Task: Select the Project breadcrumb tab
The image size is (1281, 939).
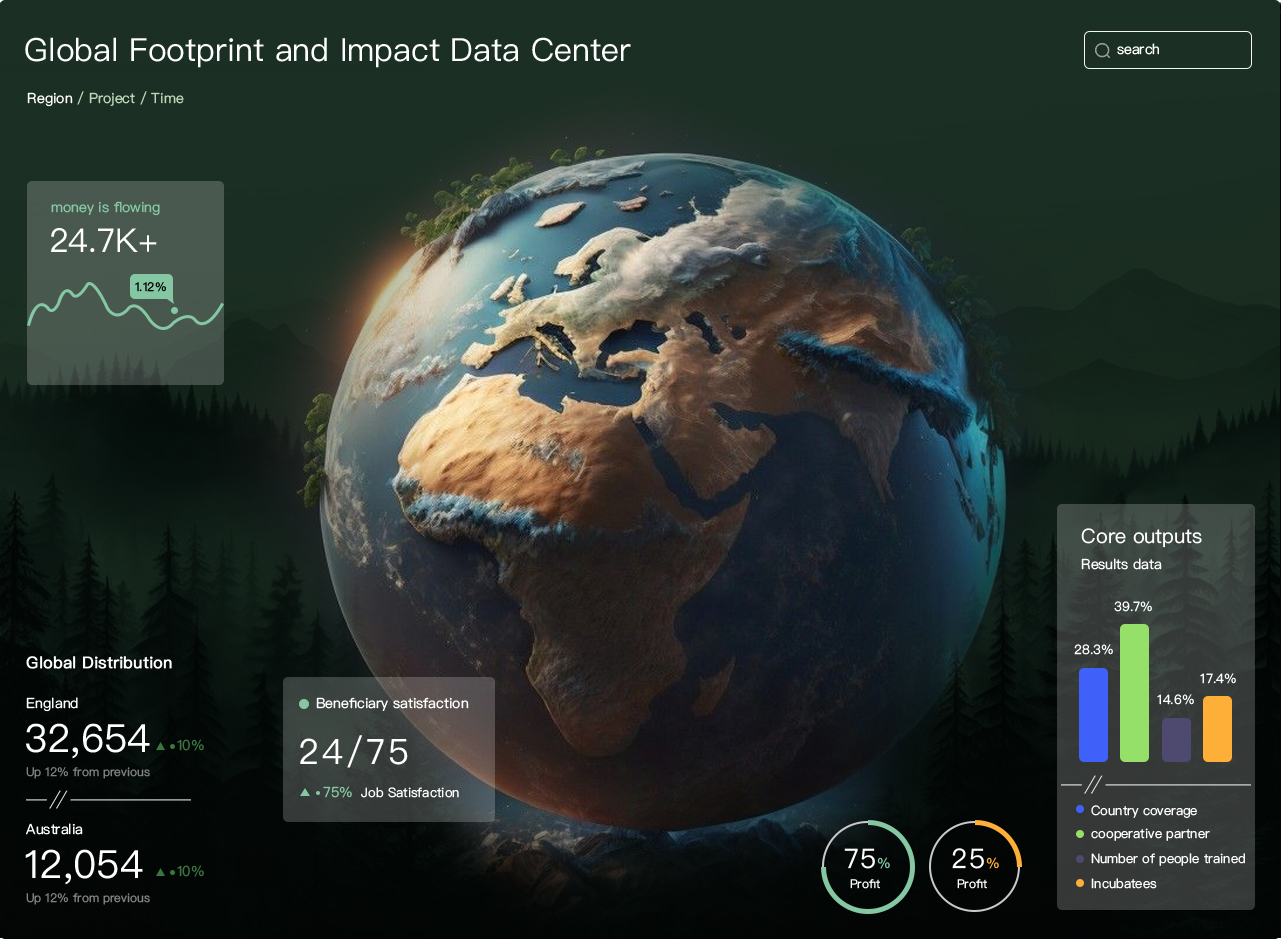Action: [112, 98]
